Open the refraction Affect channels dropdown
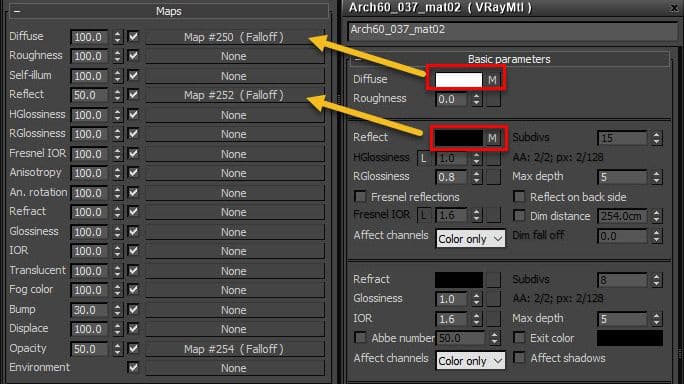This screenshot has height=384, width=684. pos(470,361)
